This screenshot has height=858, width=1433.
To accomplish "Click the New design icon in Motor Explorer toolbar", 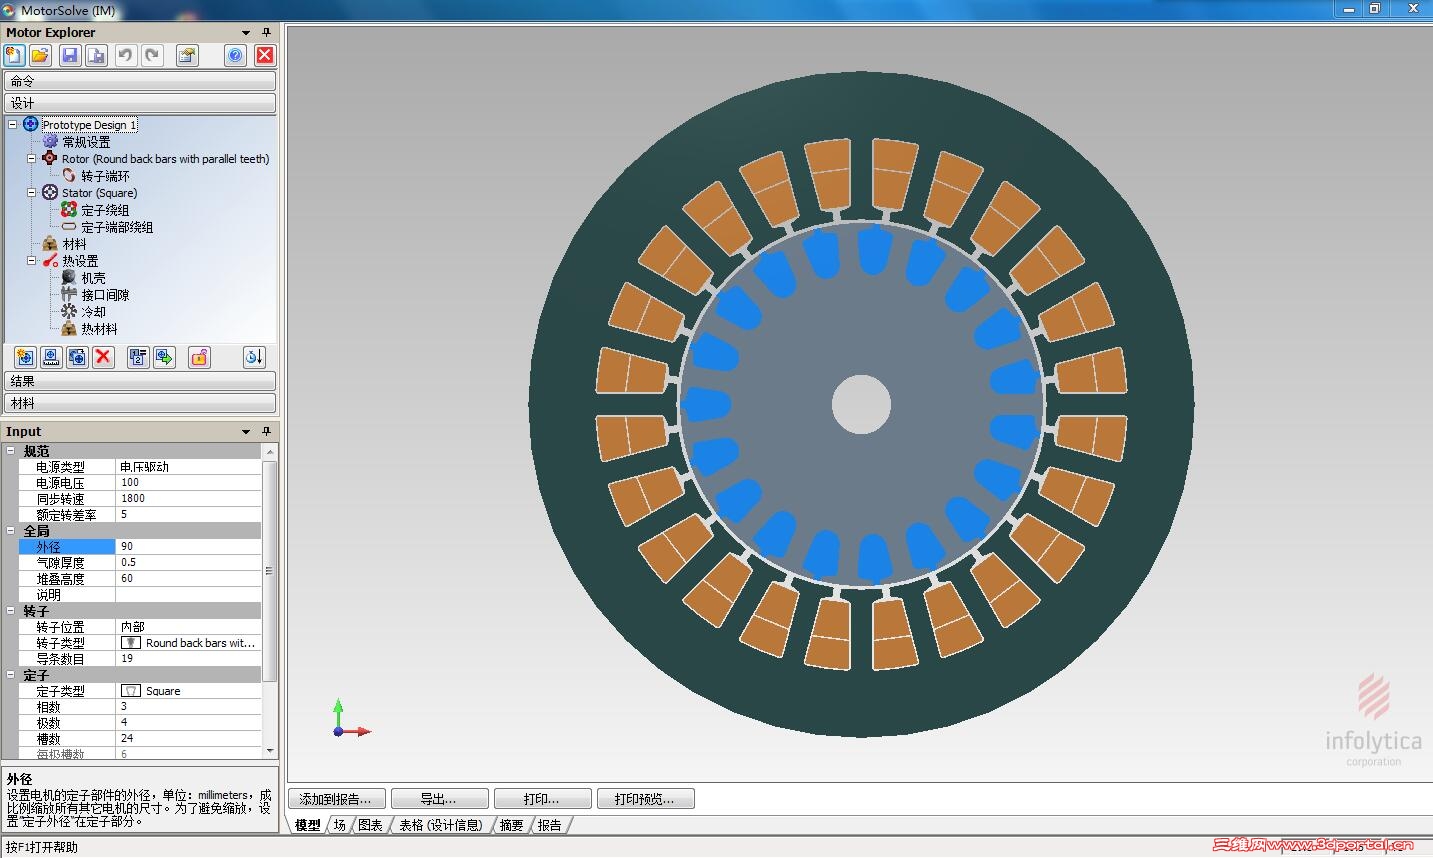I will [x=14, y=56].
